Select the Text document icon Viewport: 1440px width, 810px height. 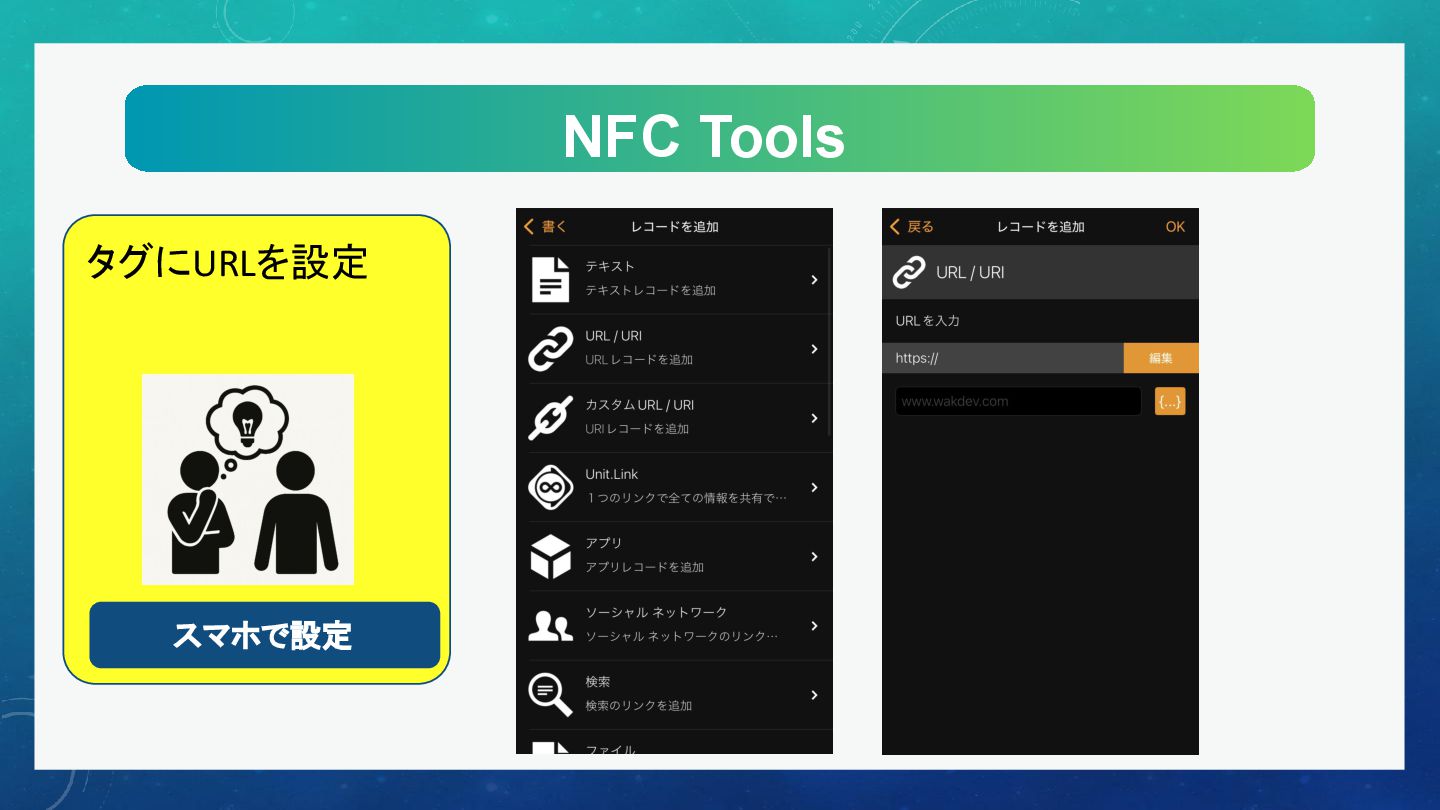tap(550, 279)
